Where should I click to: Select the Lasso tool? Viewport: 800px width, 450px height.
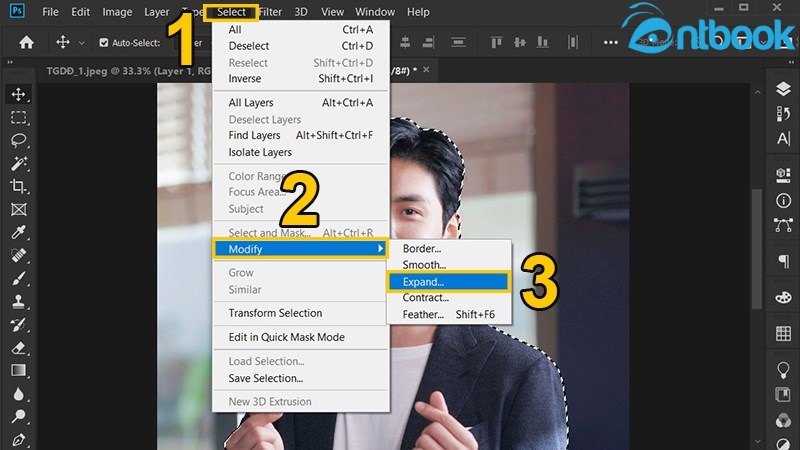[19, 140]
